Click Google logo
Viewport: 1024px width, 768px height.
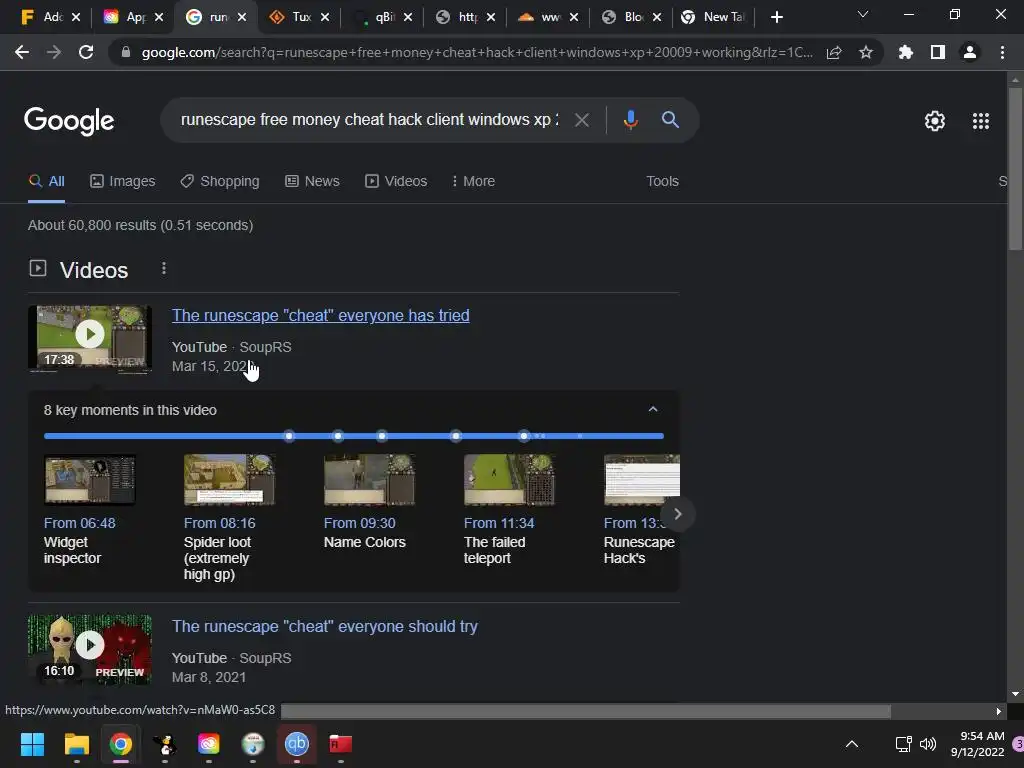(69, 121)
